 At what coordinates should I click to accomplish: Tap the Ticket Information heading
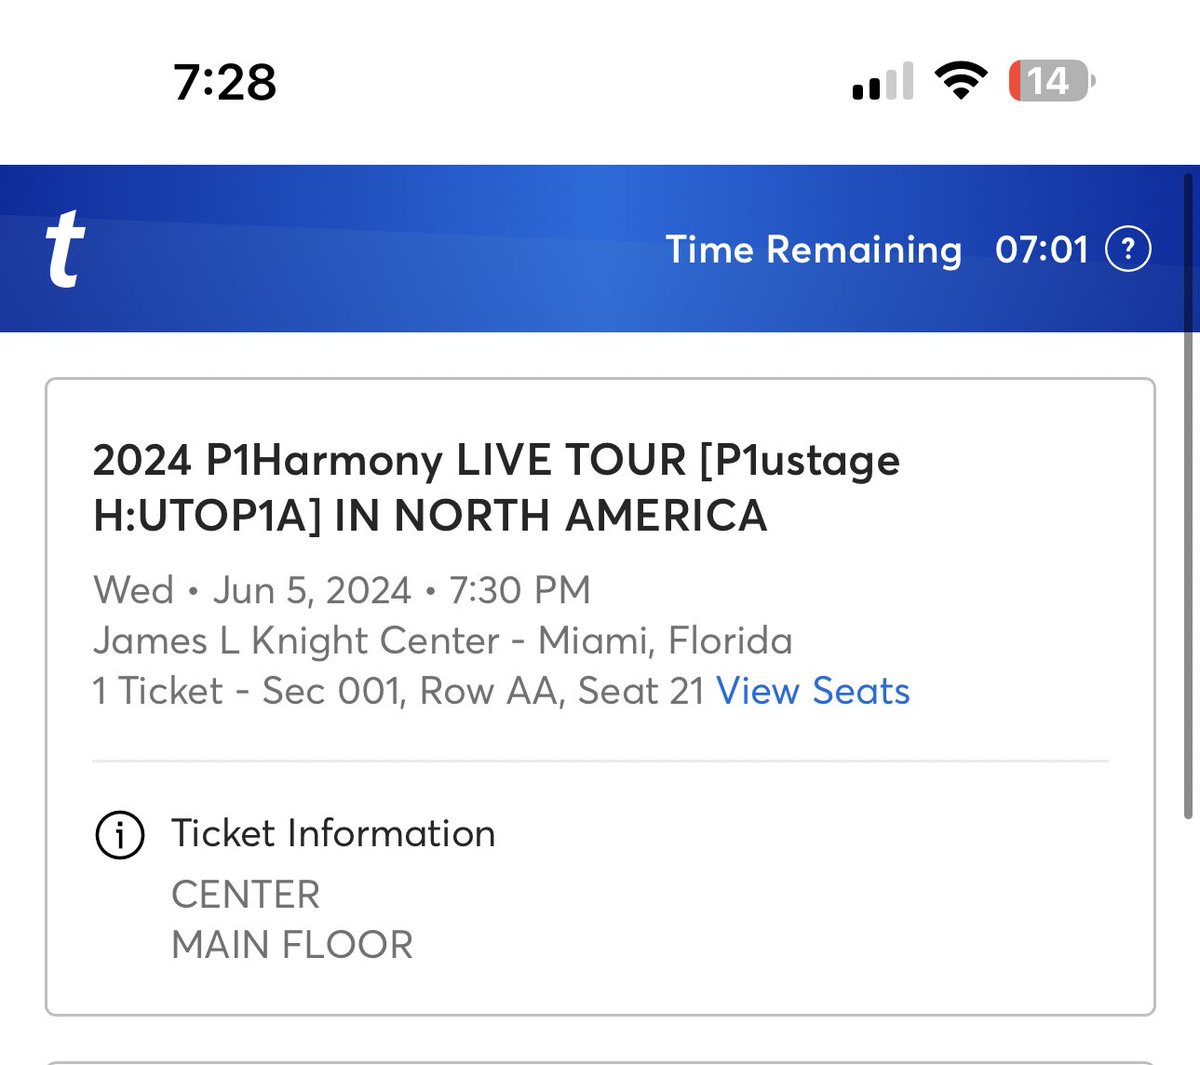(x=333, y=833)
